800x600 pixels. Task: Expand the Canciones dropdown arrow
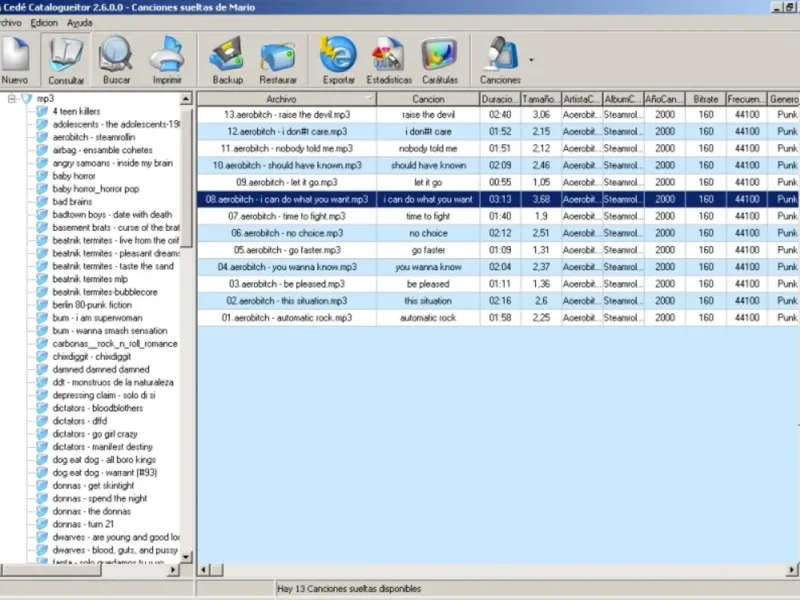click(x=531, y=60)
